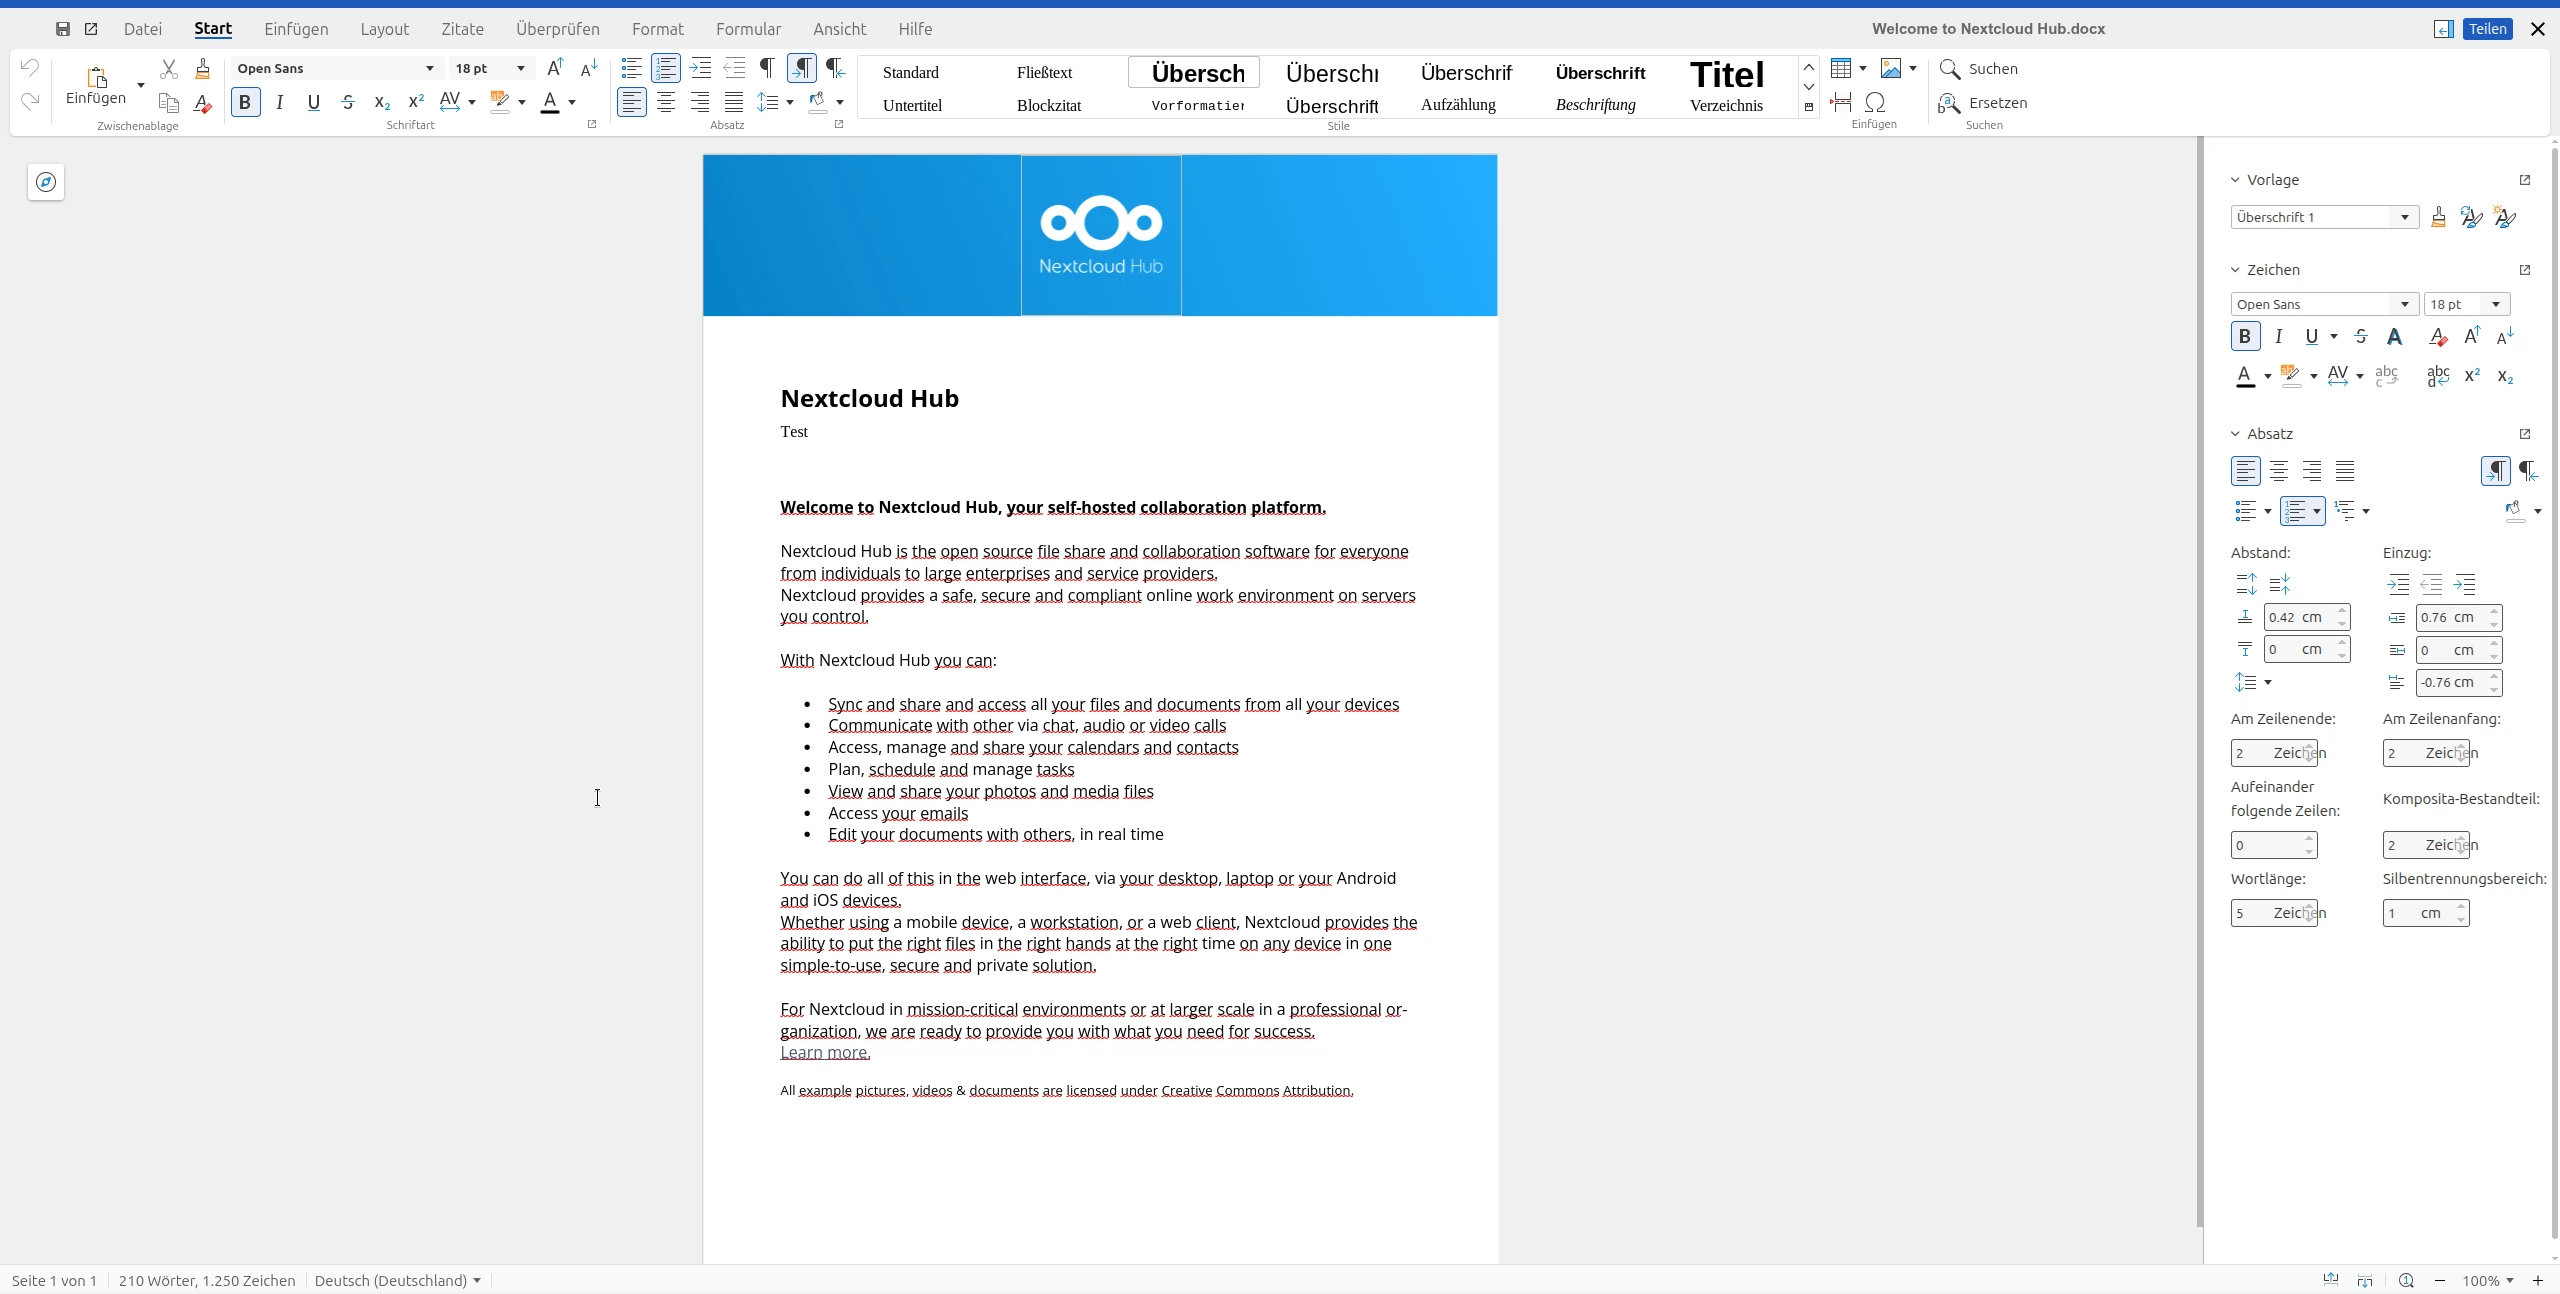Apply font color A swatch in ribbon
The height and width of the screenshot is (1294, 2560).
tap(550, 102)
